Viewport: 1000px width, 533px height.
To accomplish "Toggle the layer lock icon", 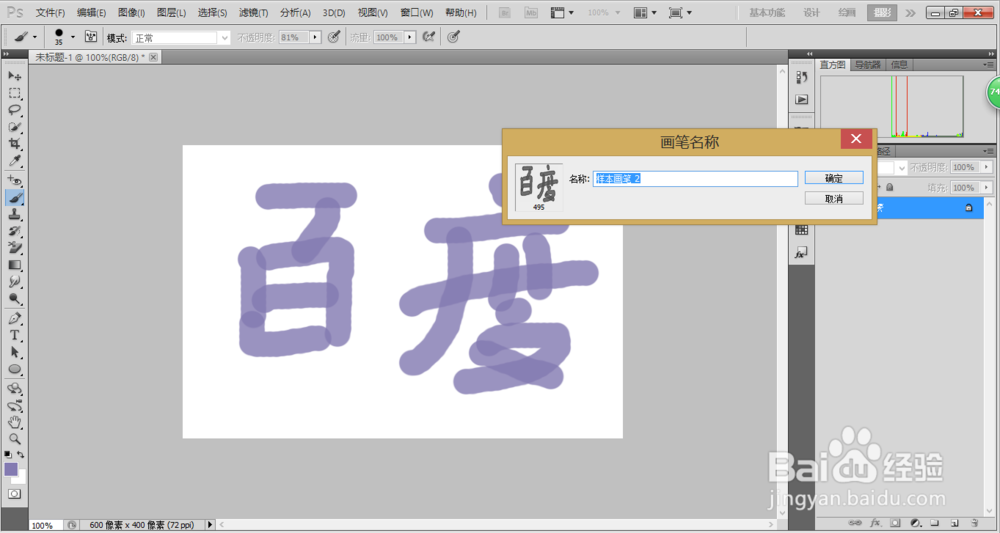I will click(x=969, y=208).
